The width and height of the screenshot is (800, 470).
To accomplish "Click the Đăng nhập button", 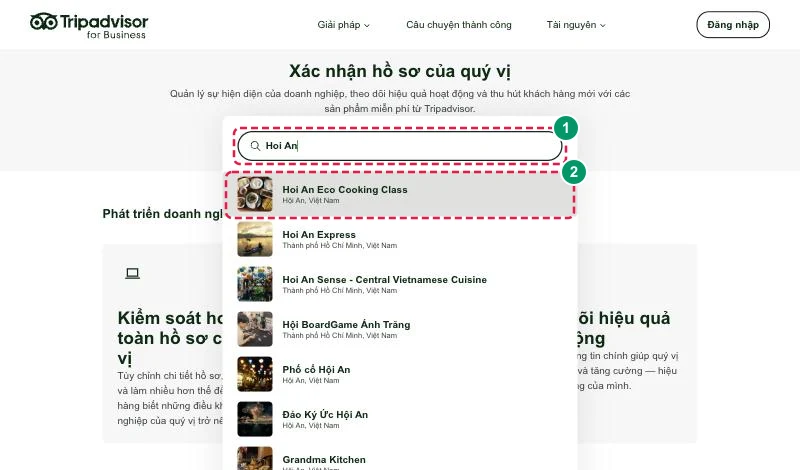I will (733, 24).
